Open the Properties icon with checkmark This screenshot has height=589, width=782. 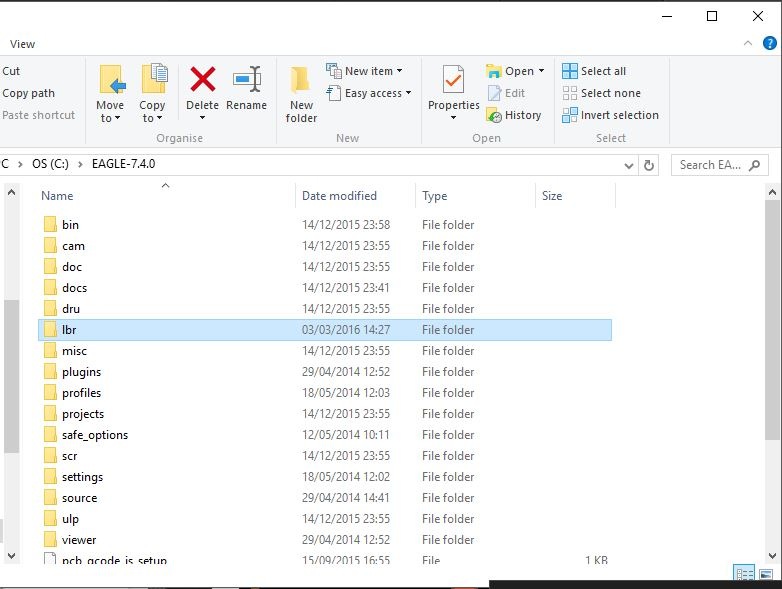(453, 80)
